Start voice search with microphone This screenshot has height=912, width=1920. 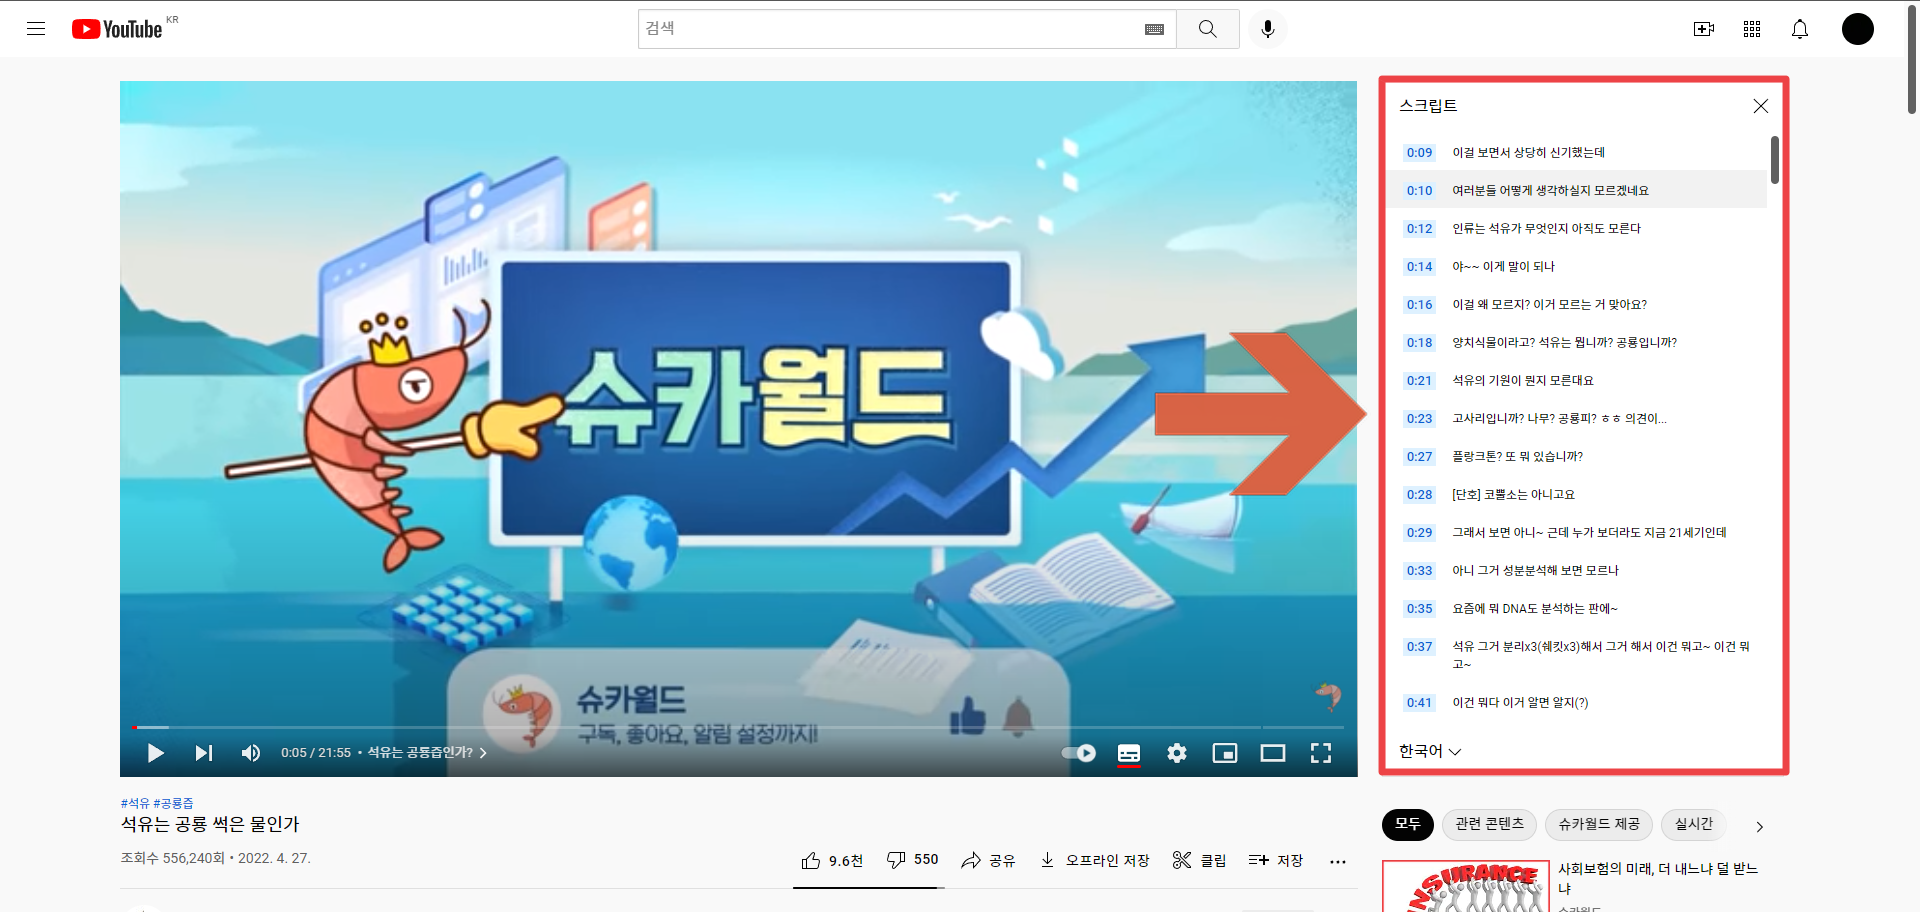[x=1268, y=29]
